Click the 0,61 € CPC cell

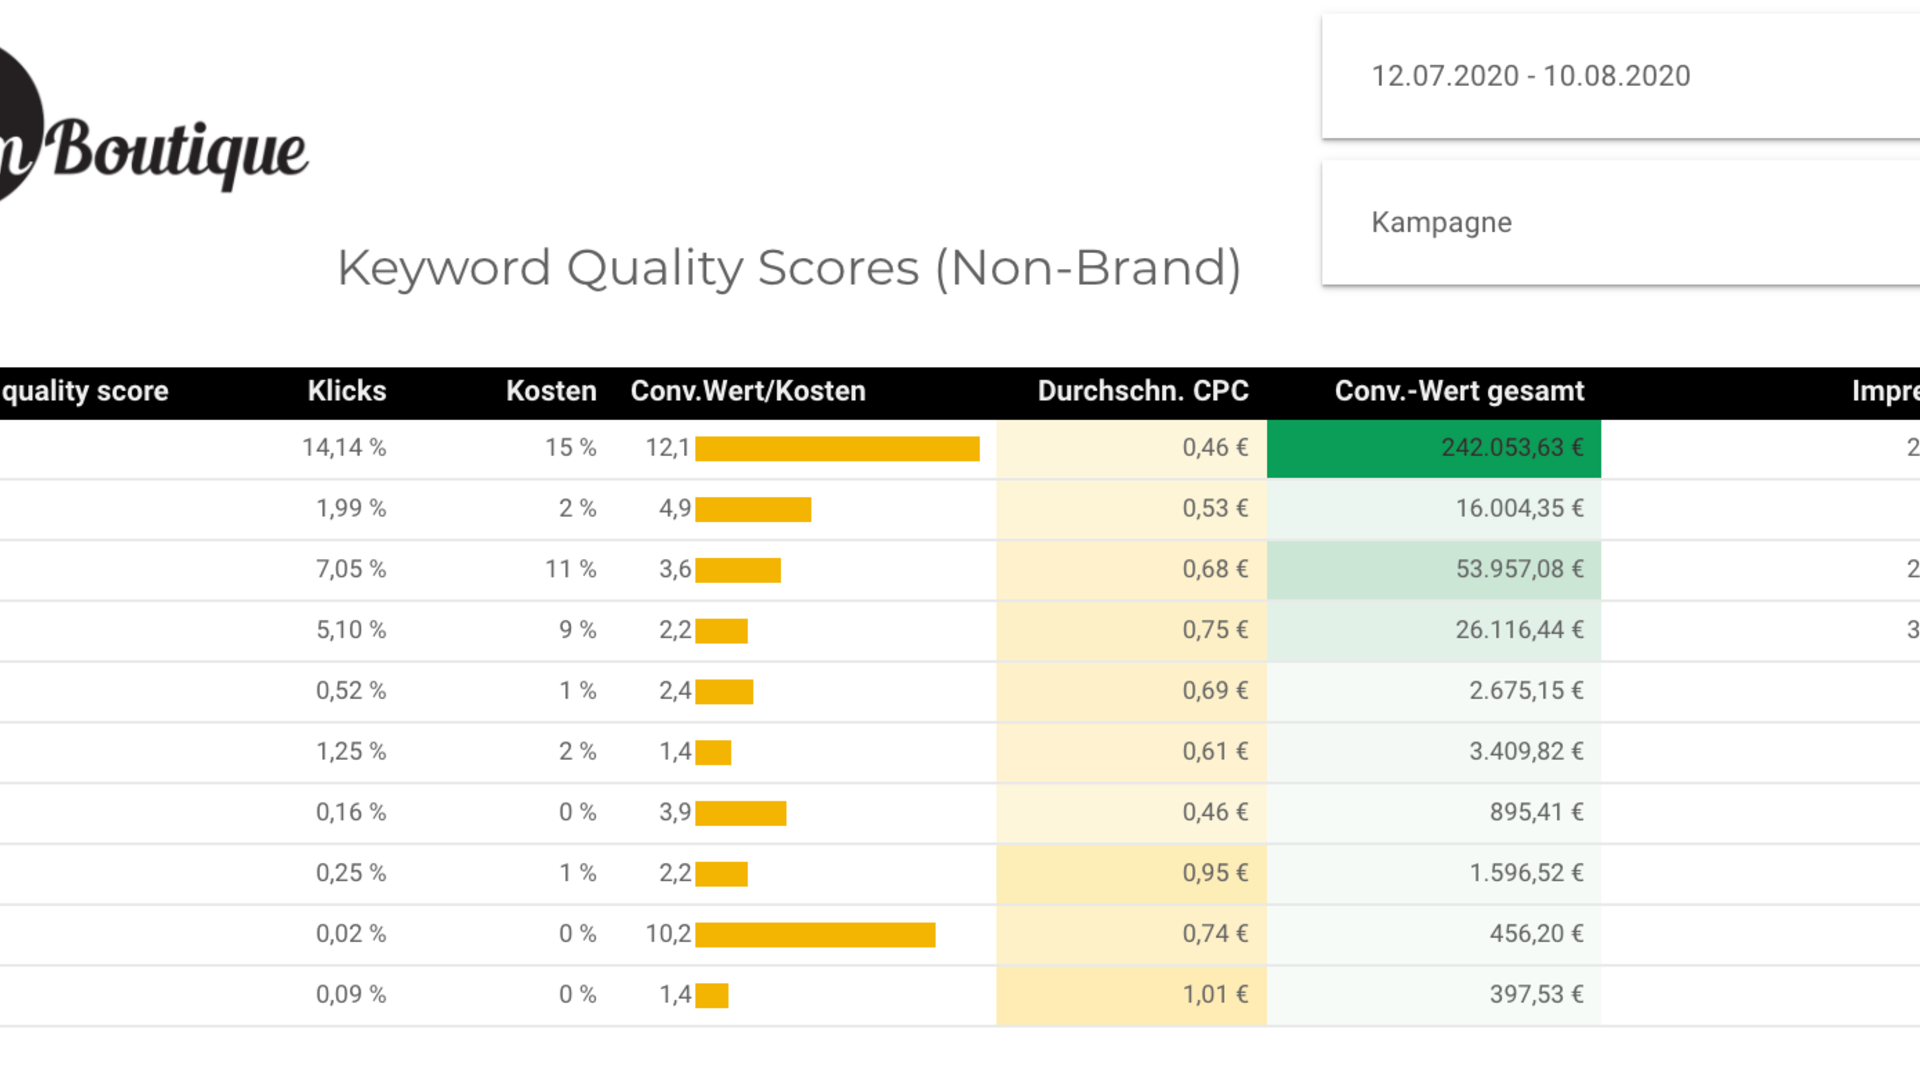click(1132, 752)
